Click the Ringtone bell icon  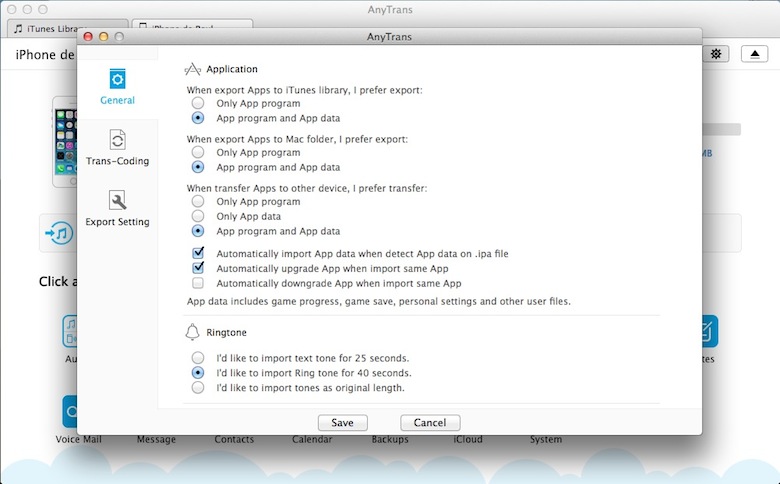(x=192, y=332)
